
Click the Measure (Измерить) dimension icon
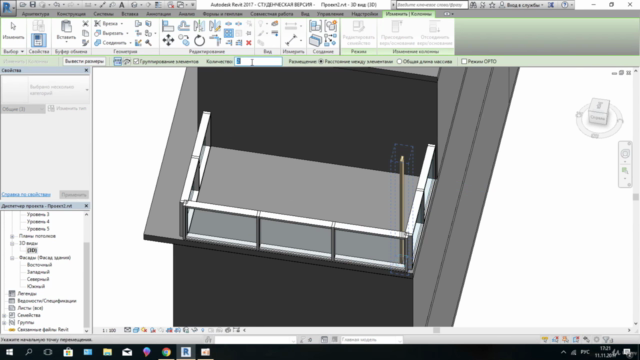click(x=291, y=40)
